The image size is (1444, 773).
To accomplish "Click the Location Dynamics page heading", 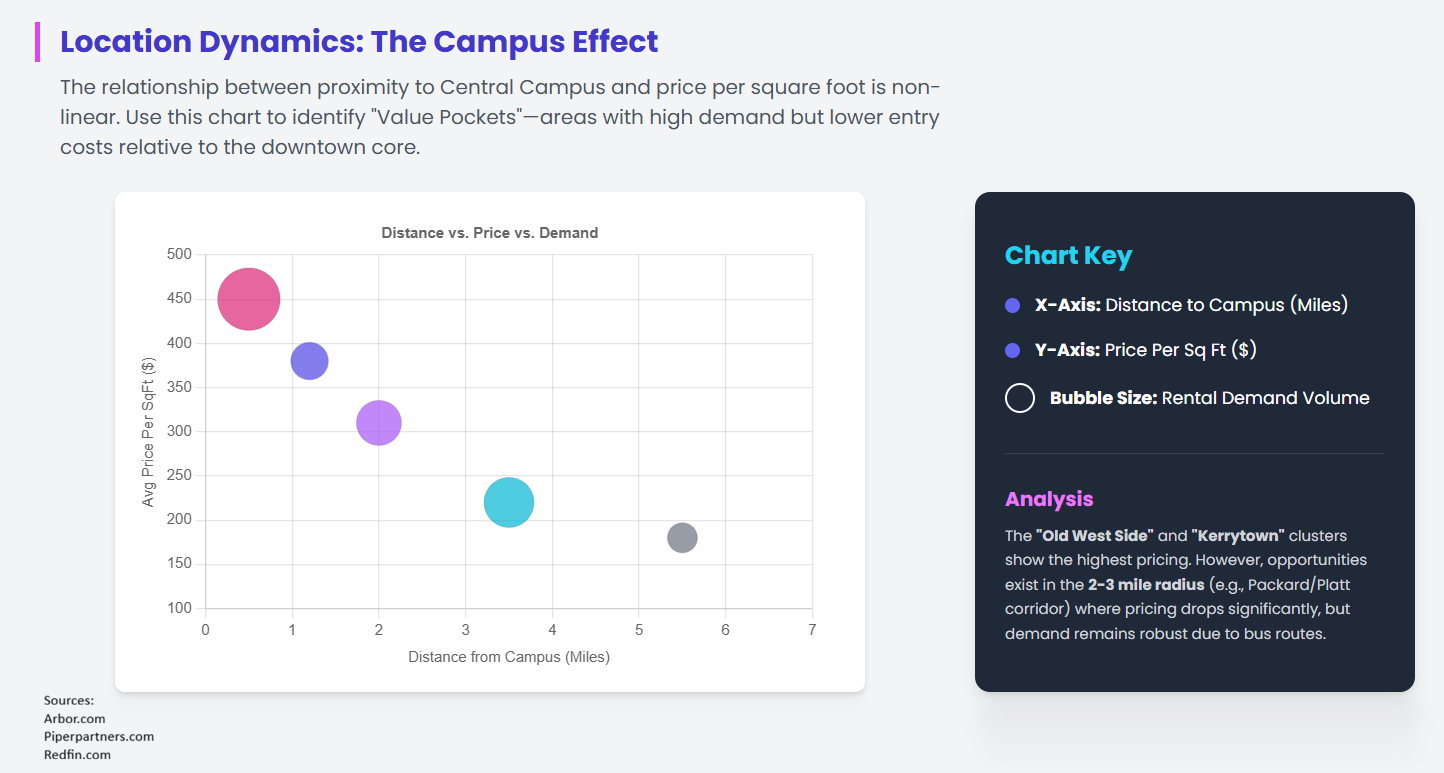I will tap(359, 42).
